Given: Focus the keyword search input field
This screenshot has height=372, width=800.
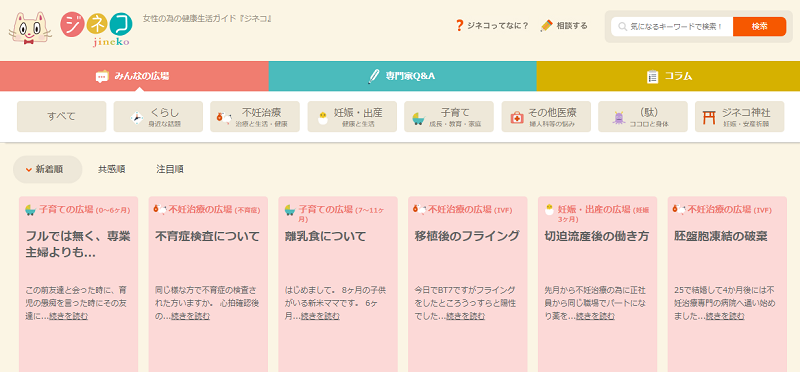Looking at the screenshot, I should coord(672,27).
